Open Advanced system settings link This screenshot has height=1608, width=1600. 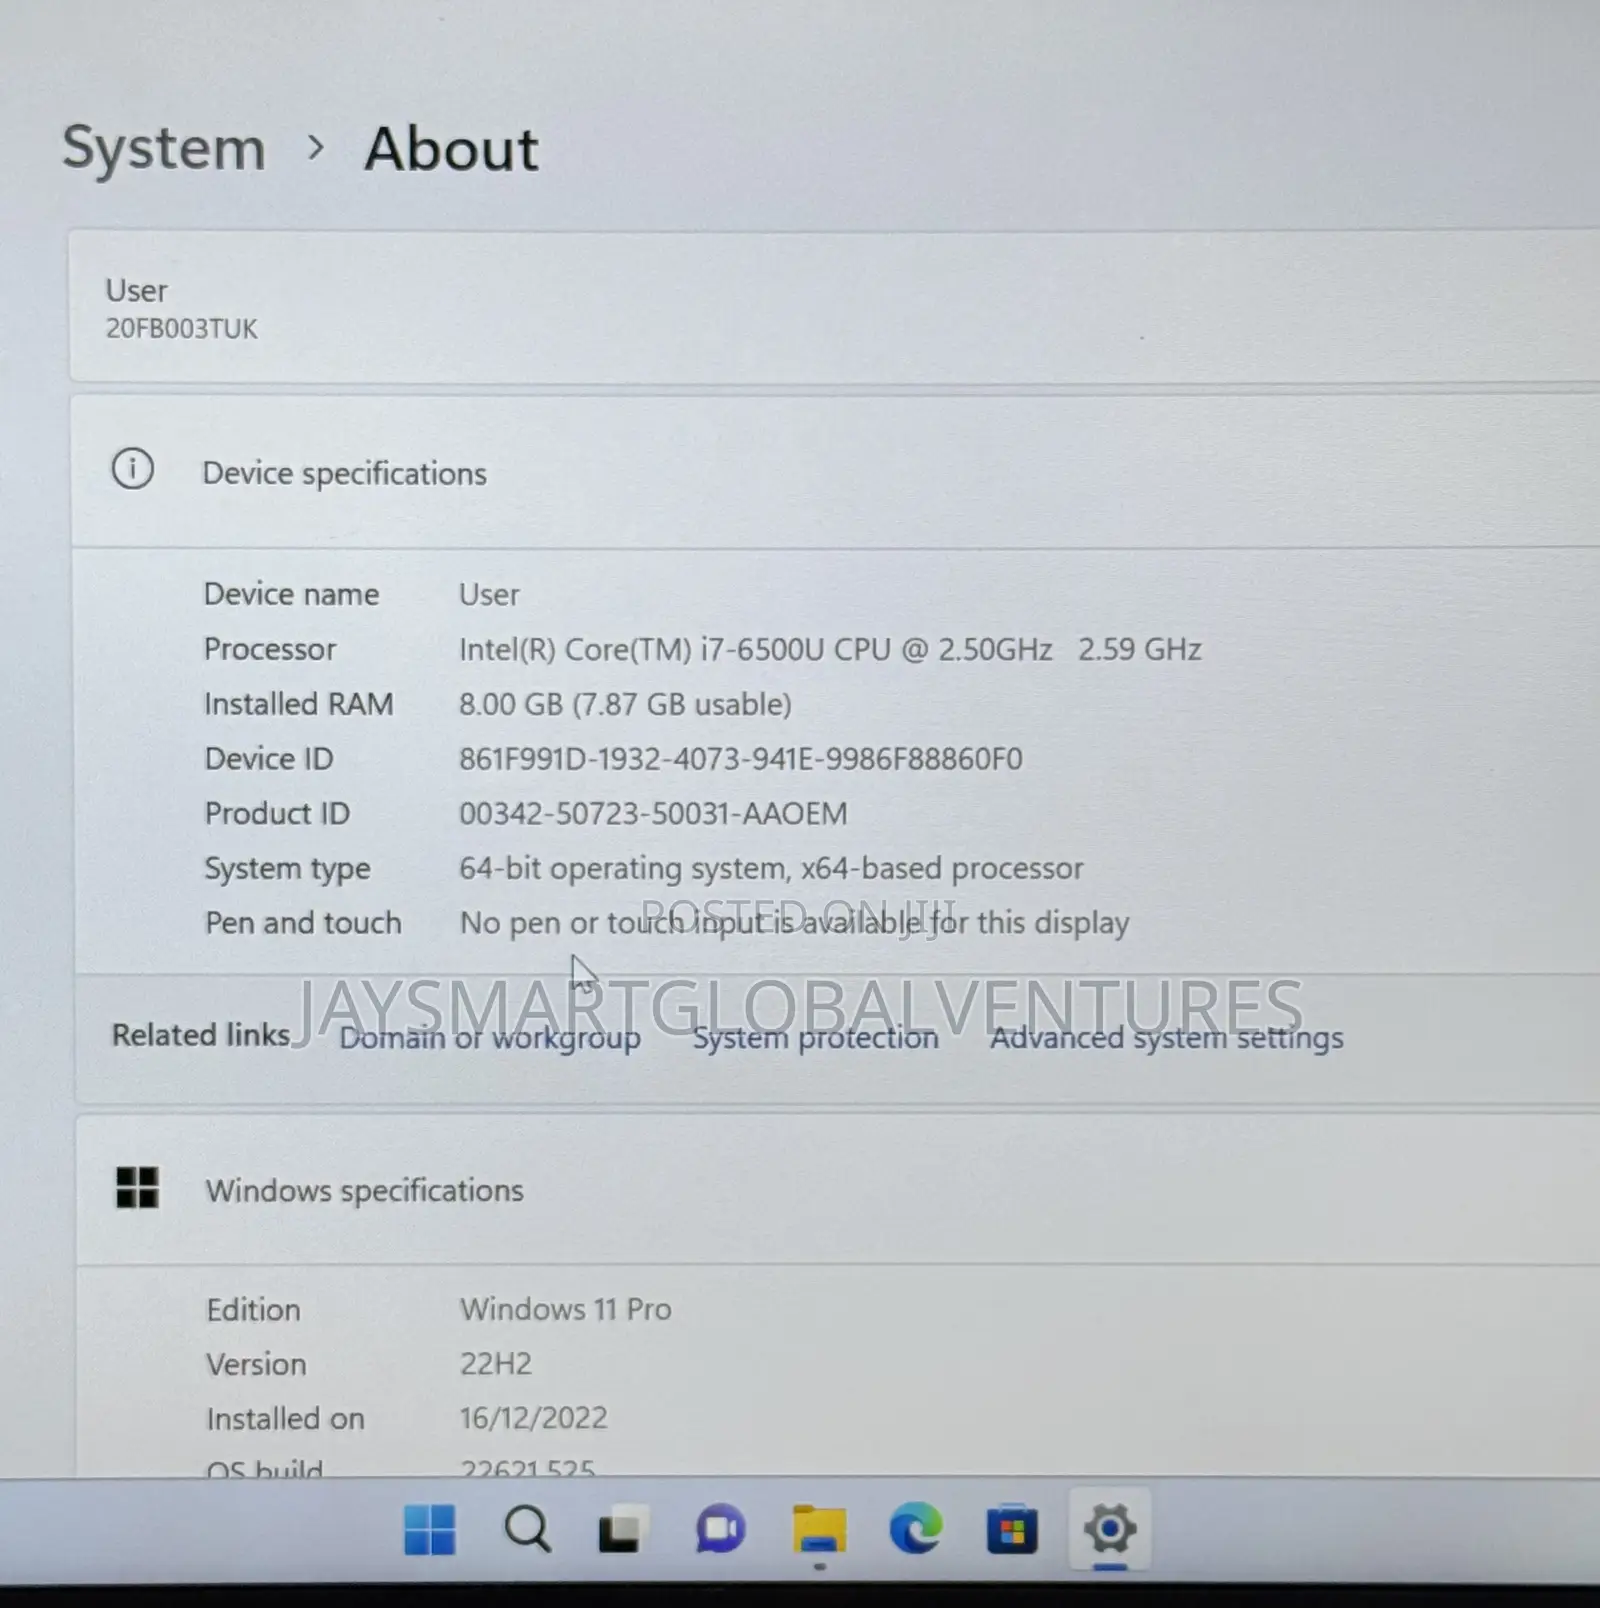click(1166, 1038)
